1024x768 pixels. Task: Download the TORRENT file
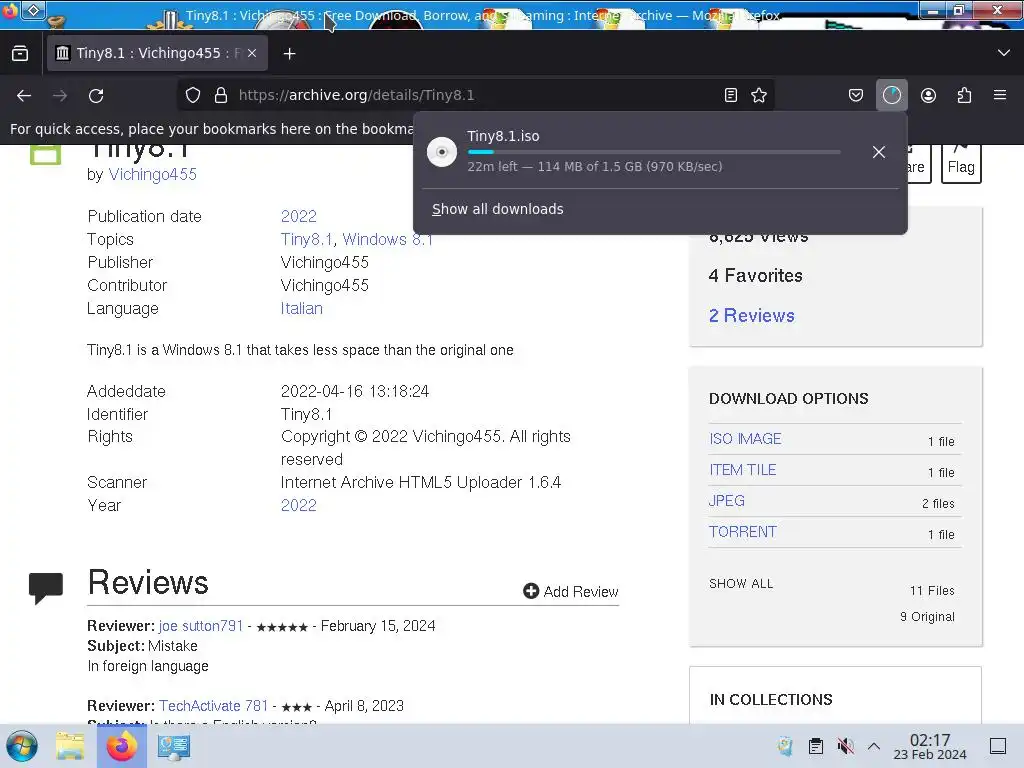tap(743, 532)
